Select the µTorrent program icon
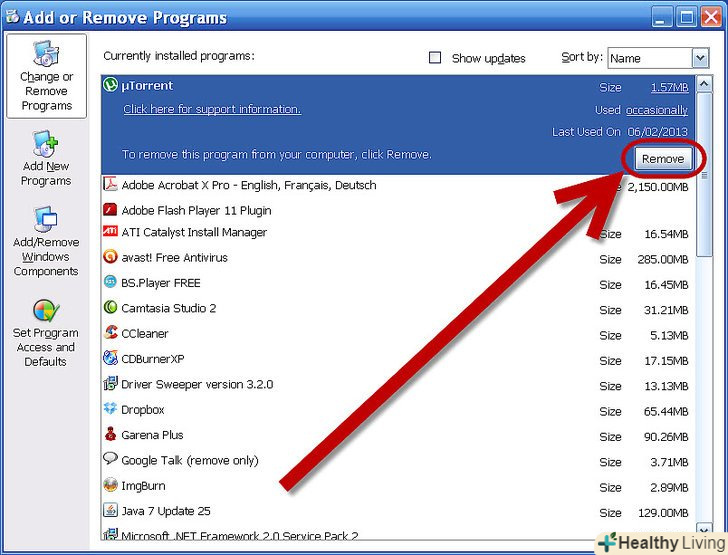Image resolution: width=728 pixels, height=555 pixels. tap(110, 85)
